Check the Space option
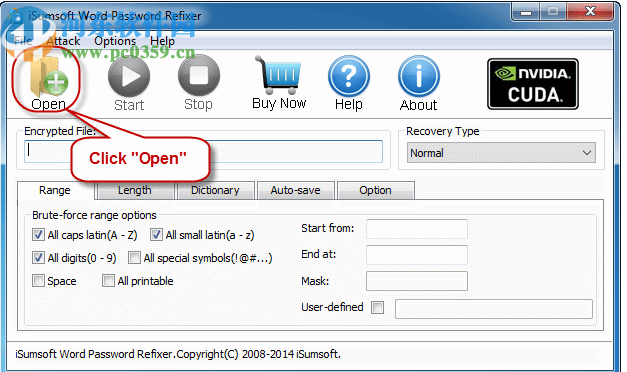 [38, 280]
